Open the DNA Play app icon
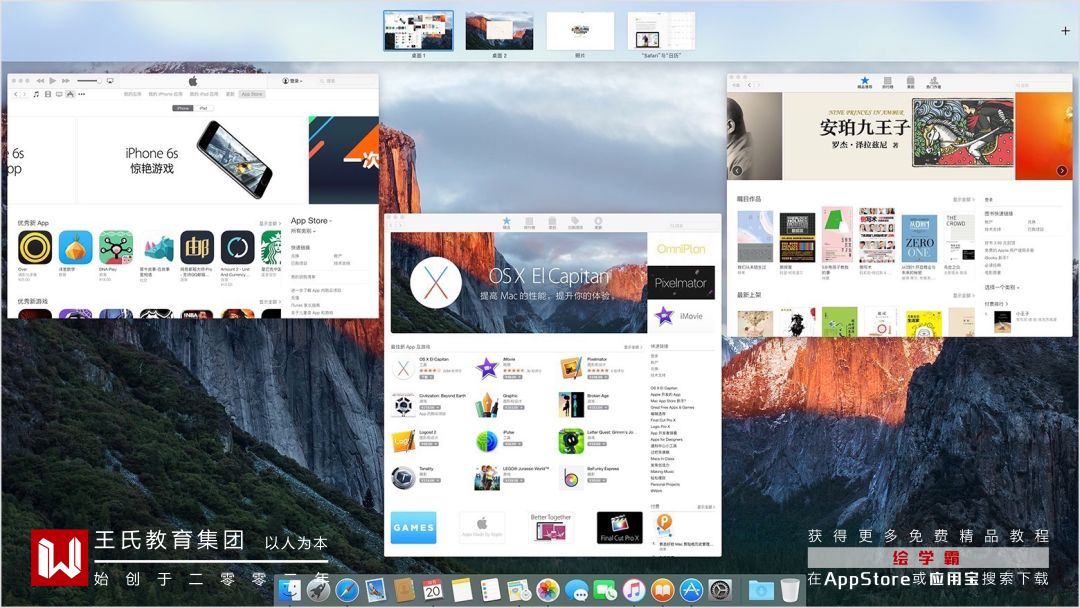Image resolution: width=1080 pixels, height=608 pixels. (116, 247)
